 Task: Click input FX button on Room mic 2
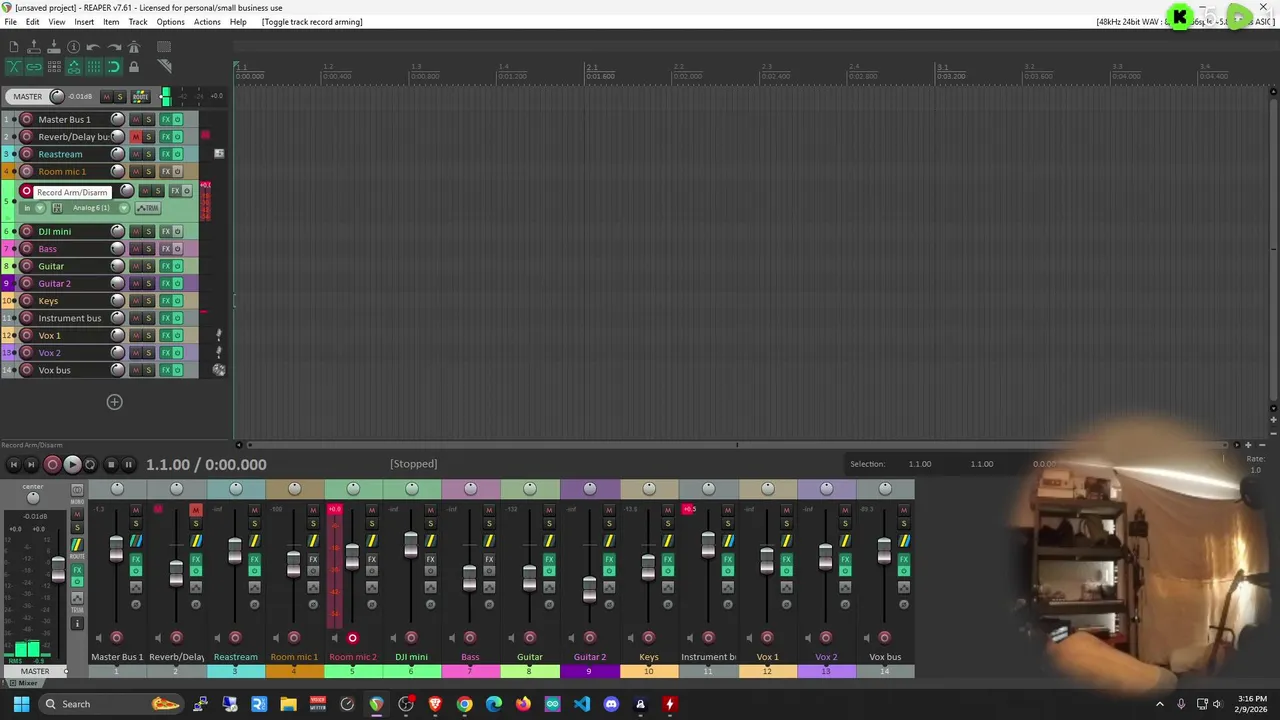click(x=57, y=208)
